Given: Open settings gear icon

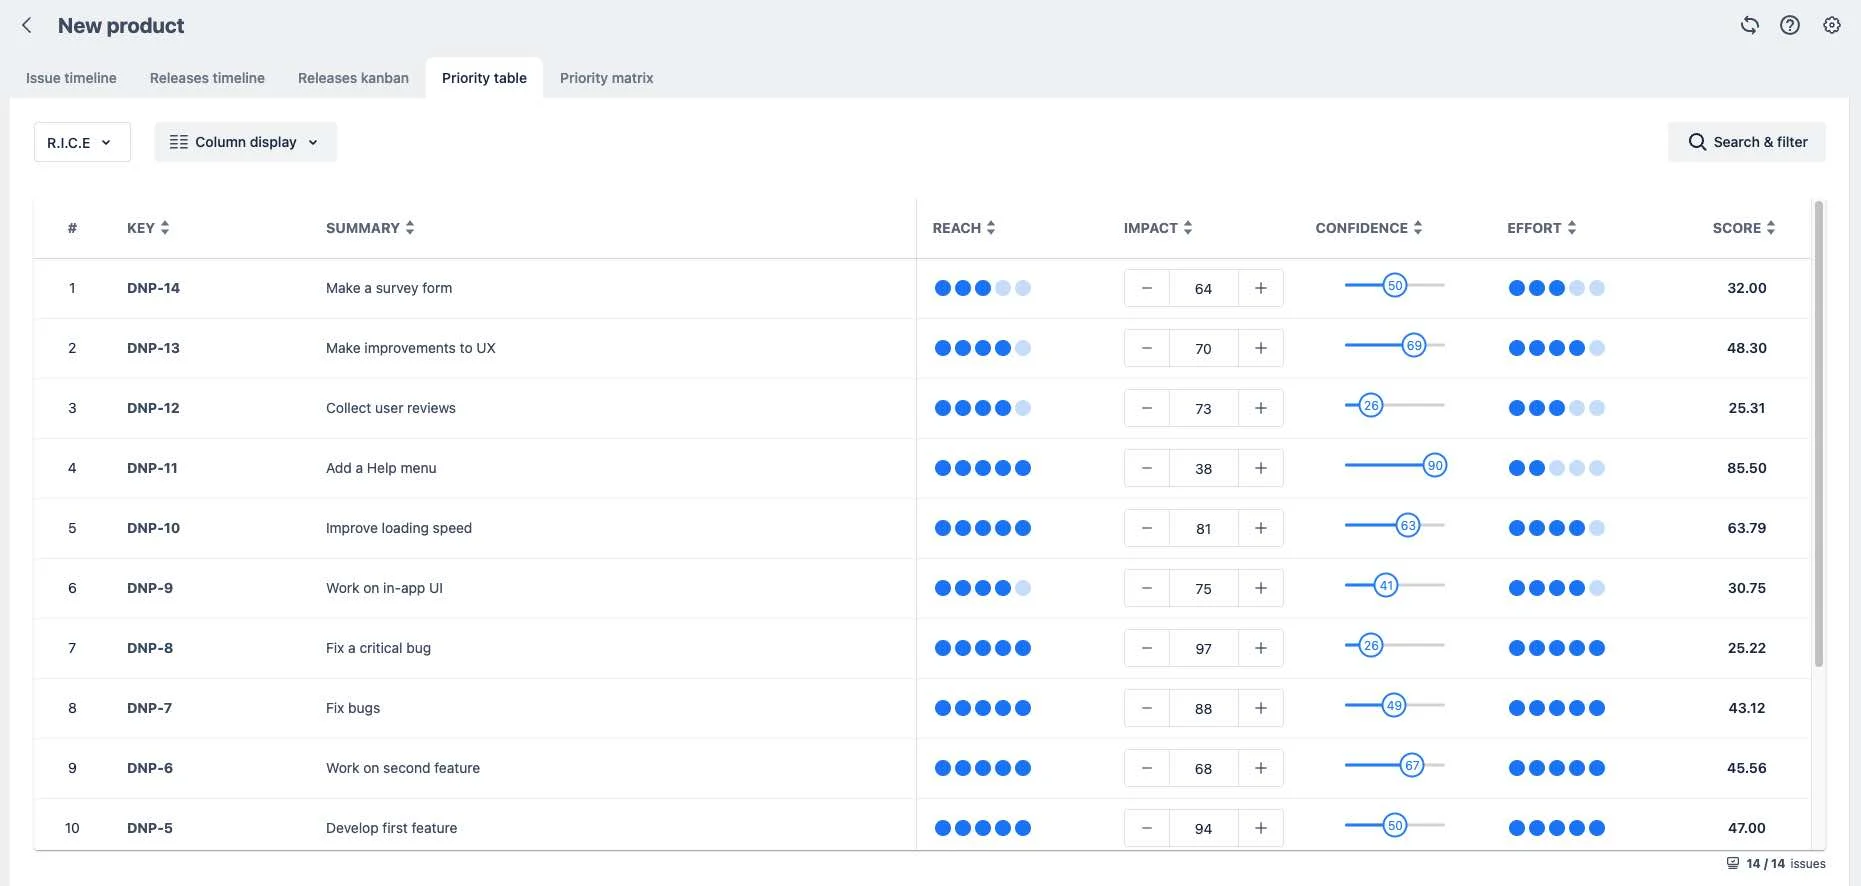Looking at the screenshot, I should 1831,26.
